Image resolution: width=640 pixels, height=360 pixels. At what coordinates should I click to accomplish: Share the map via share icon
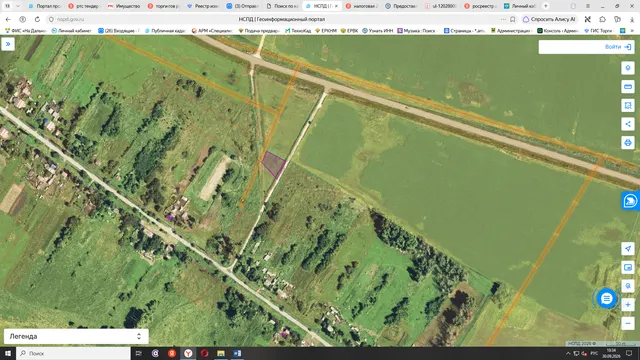tap(628, 124)
